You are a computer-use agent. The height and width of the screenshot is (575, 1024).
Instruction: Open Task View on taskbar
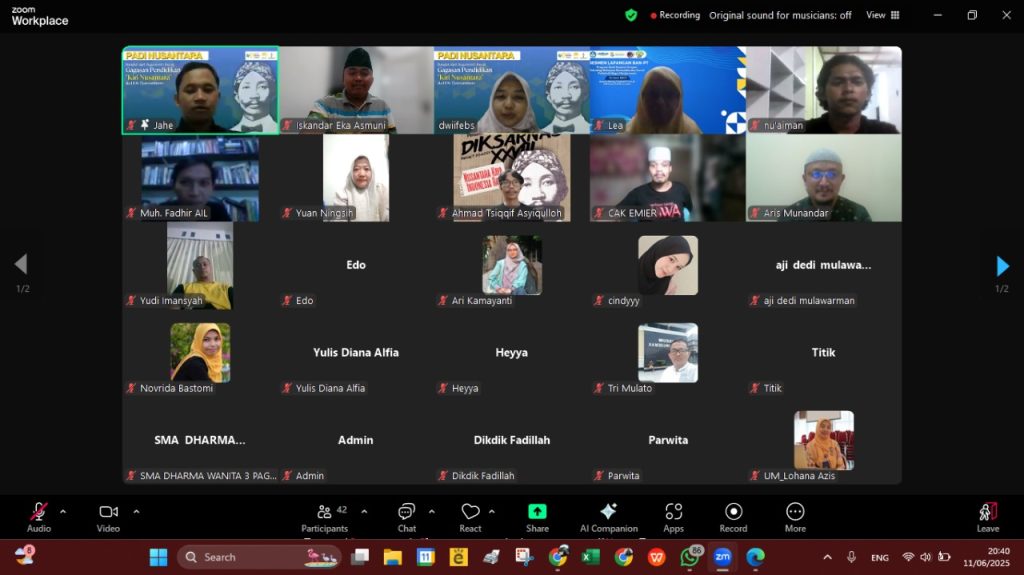point(359,557)
